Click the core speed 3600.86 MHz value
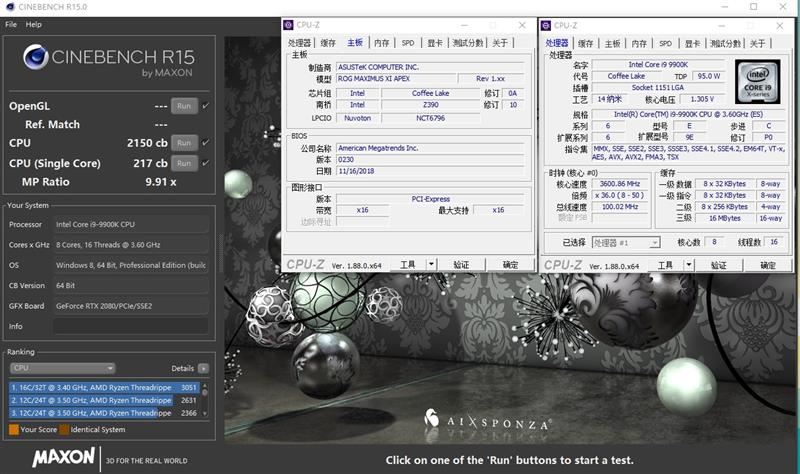 [620, 184]
